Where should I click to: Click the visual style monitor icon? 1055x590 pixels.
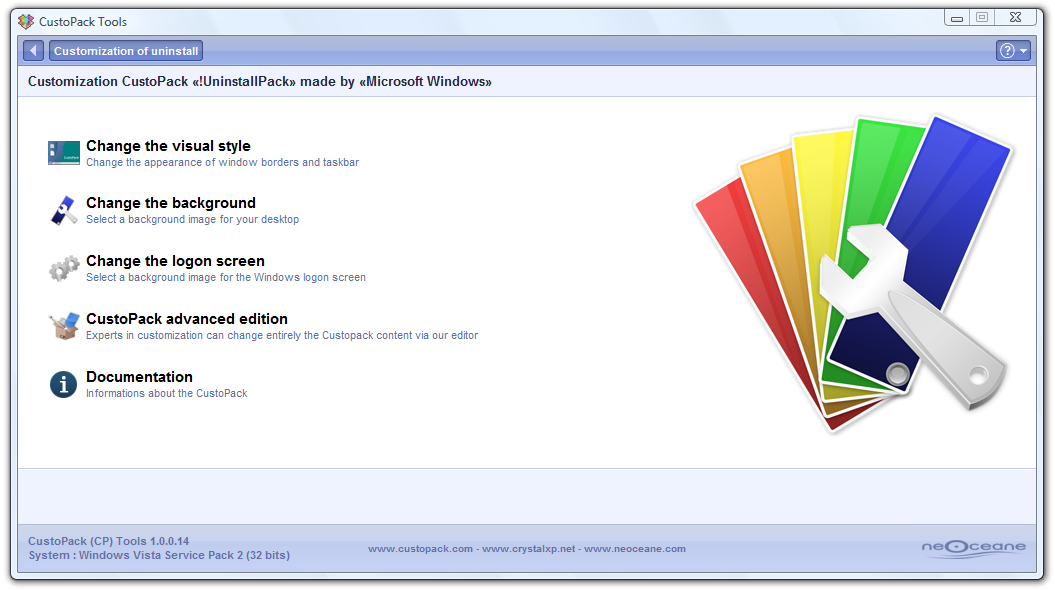pyautogui.click(x=64, y=153)
